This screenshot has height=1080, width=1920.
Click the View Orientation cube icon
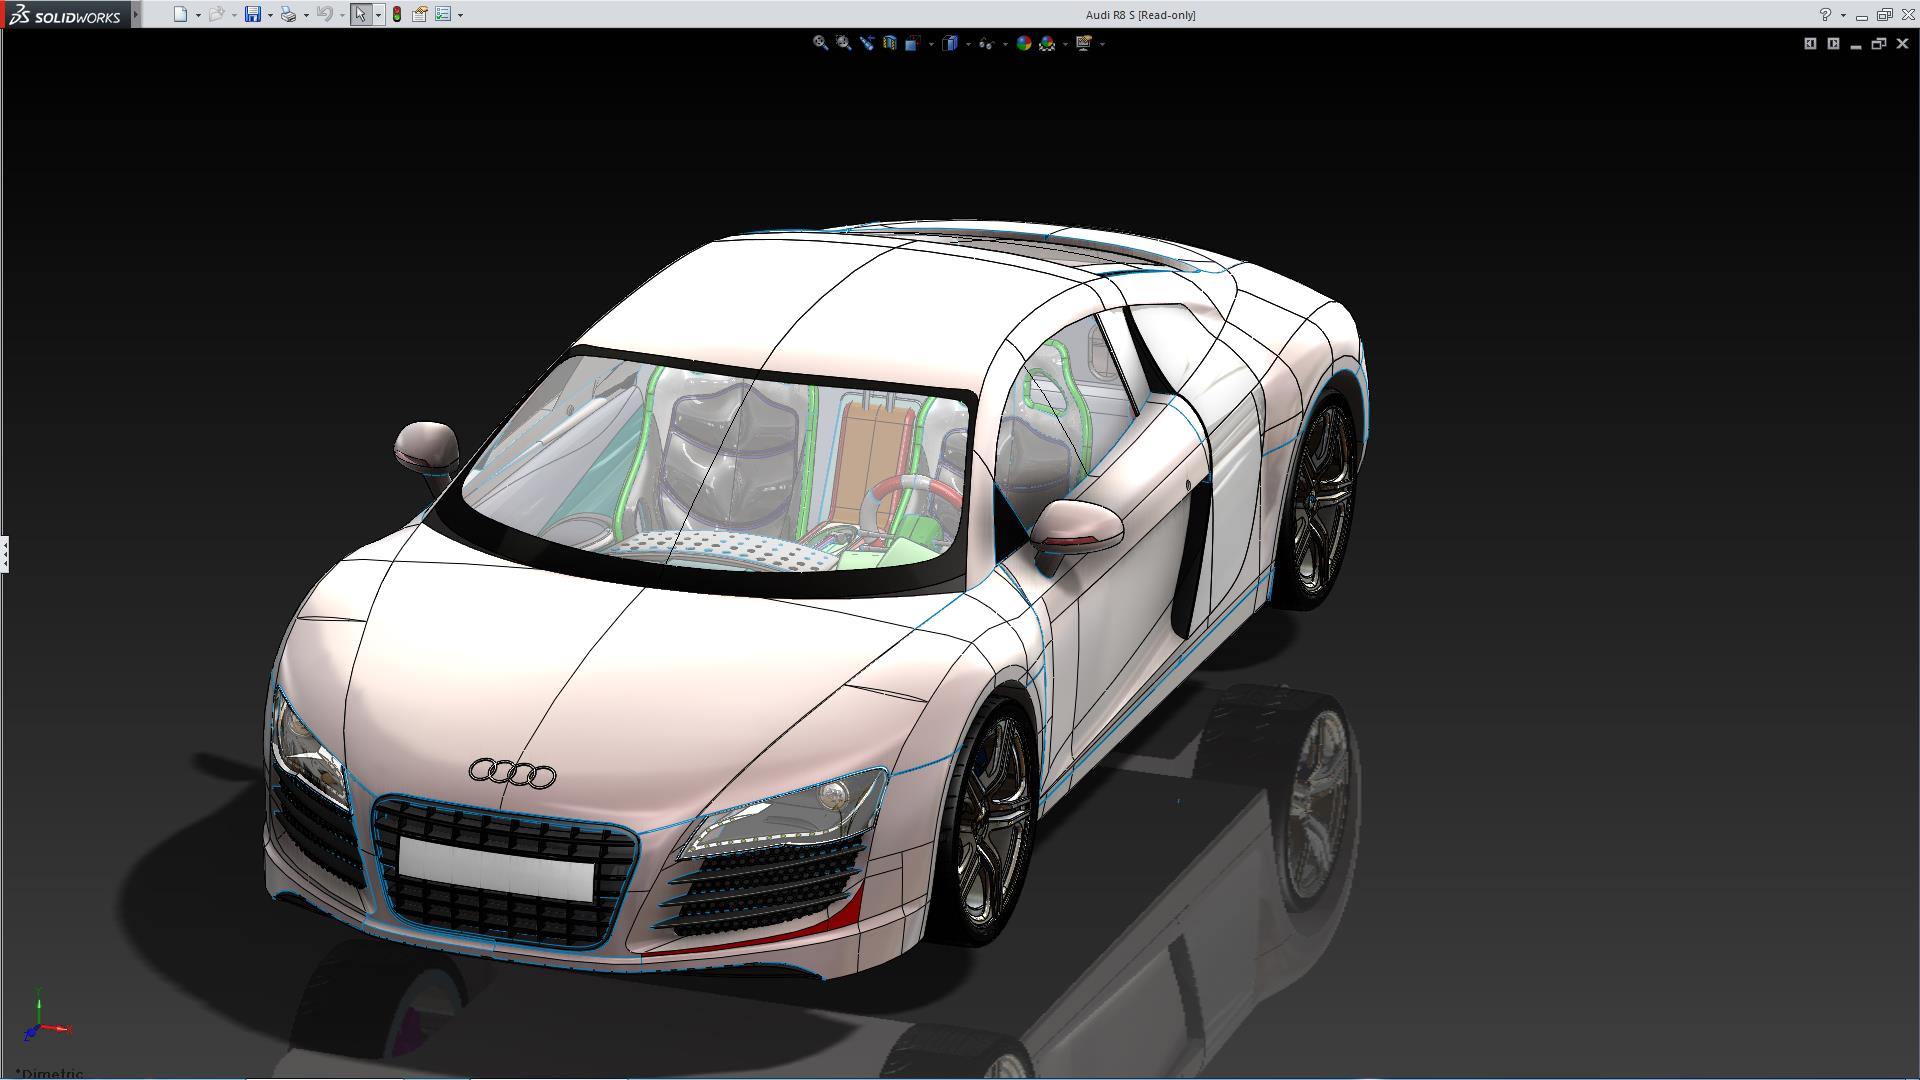[x=912, y=43]
